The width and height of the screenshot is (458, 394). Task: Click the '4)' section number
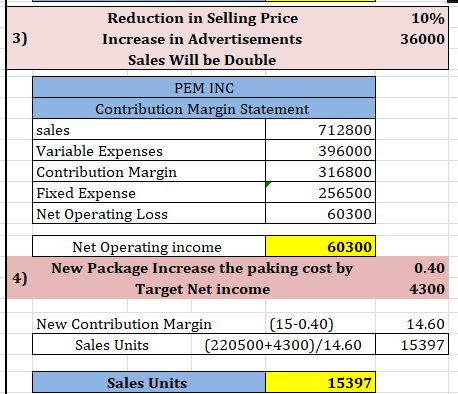coord(20,277)
